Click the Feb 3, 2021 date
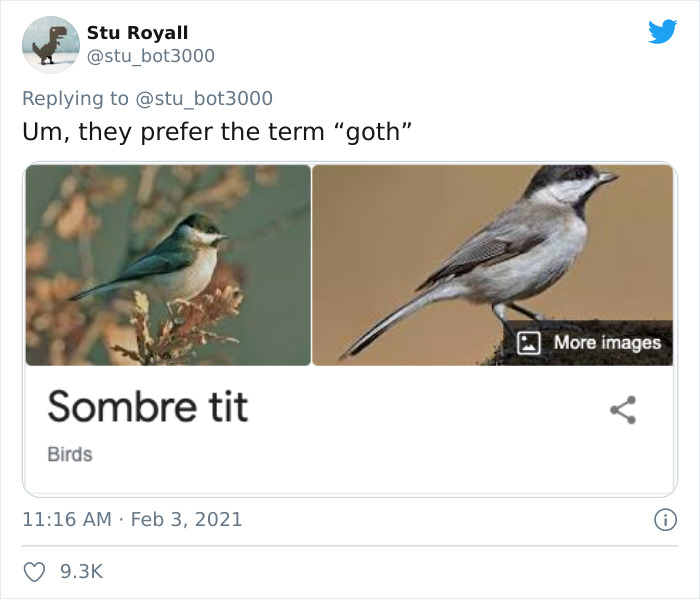This screenshot has width=700, height=599. point(186,520)
